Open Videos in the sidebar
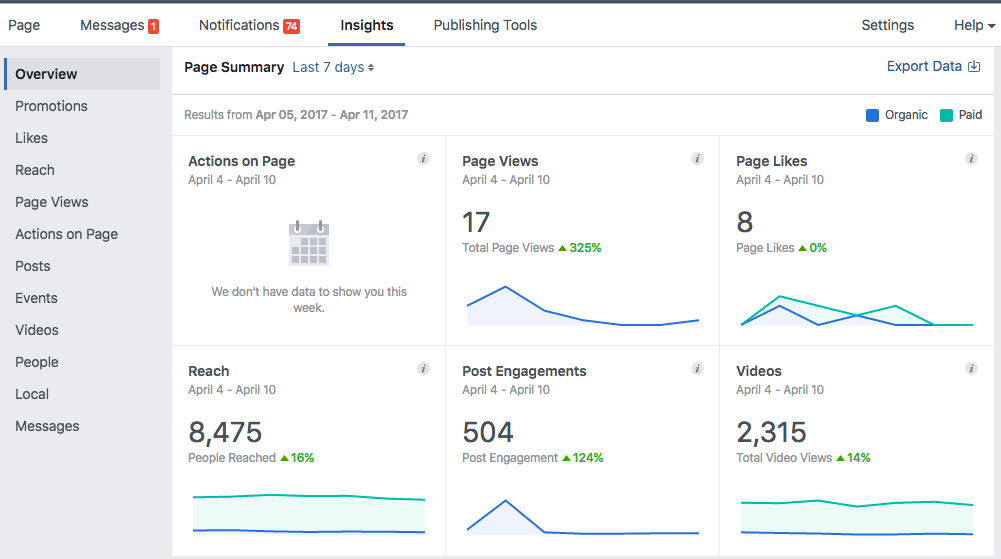The image size is (1001, 559). [37, 329]
